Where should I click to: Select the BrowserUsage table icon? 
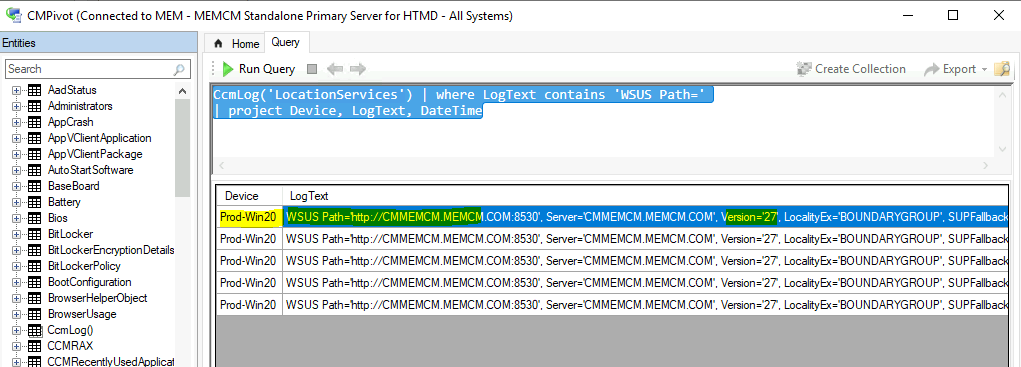[34, 314]
